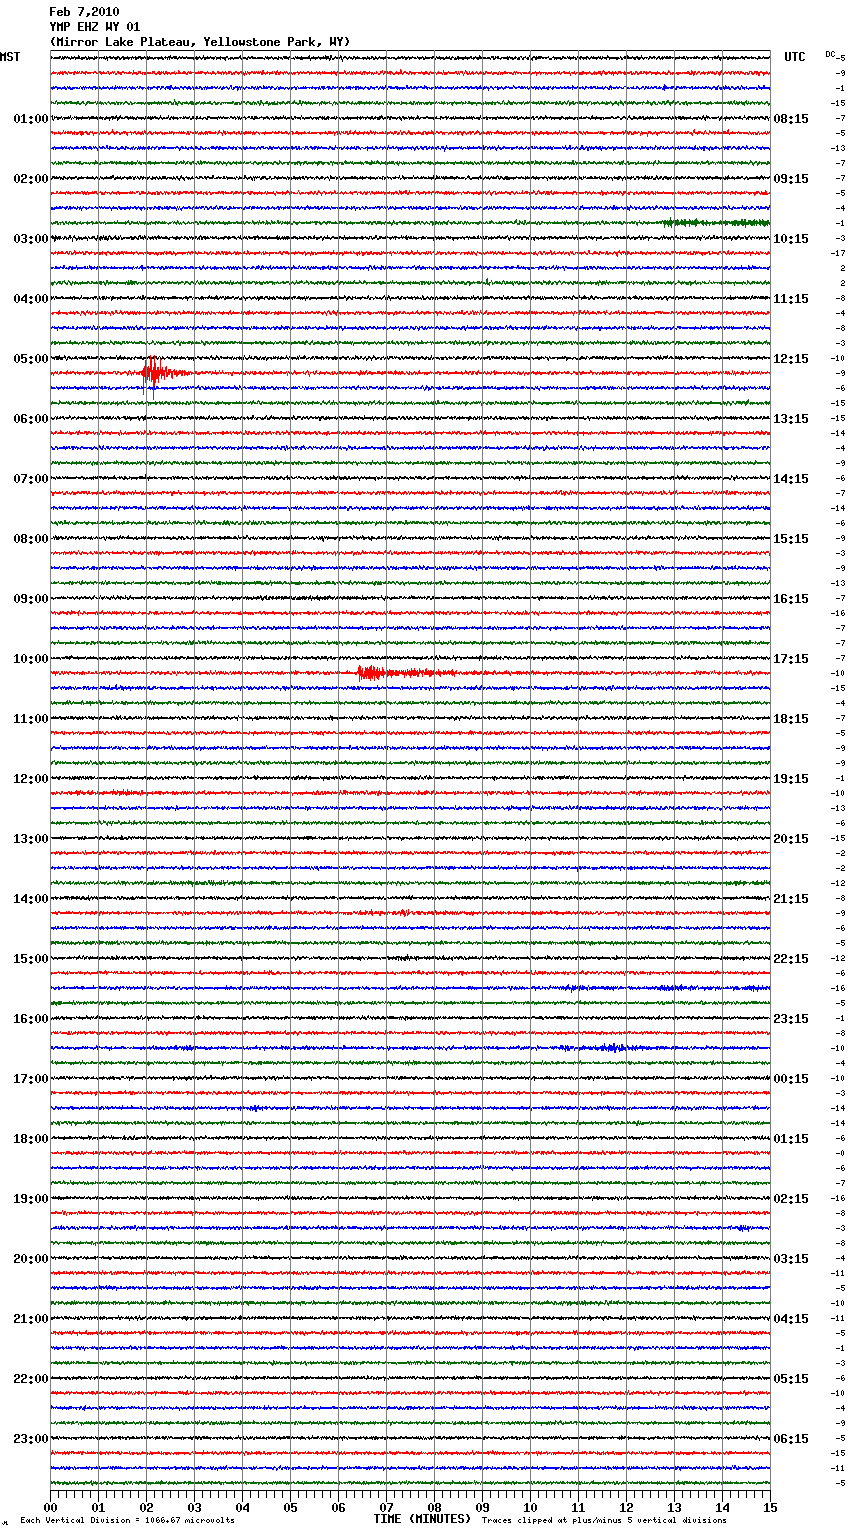Click the 19:15 UTC time label
Viewport: 850px width, 1534px height.
click(x=791, y=779)
